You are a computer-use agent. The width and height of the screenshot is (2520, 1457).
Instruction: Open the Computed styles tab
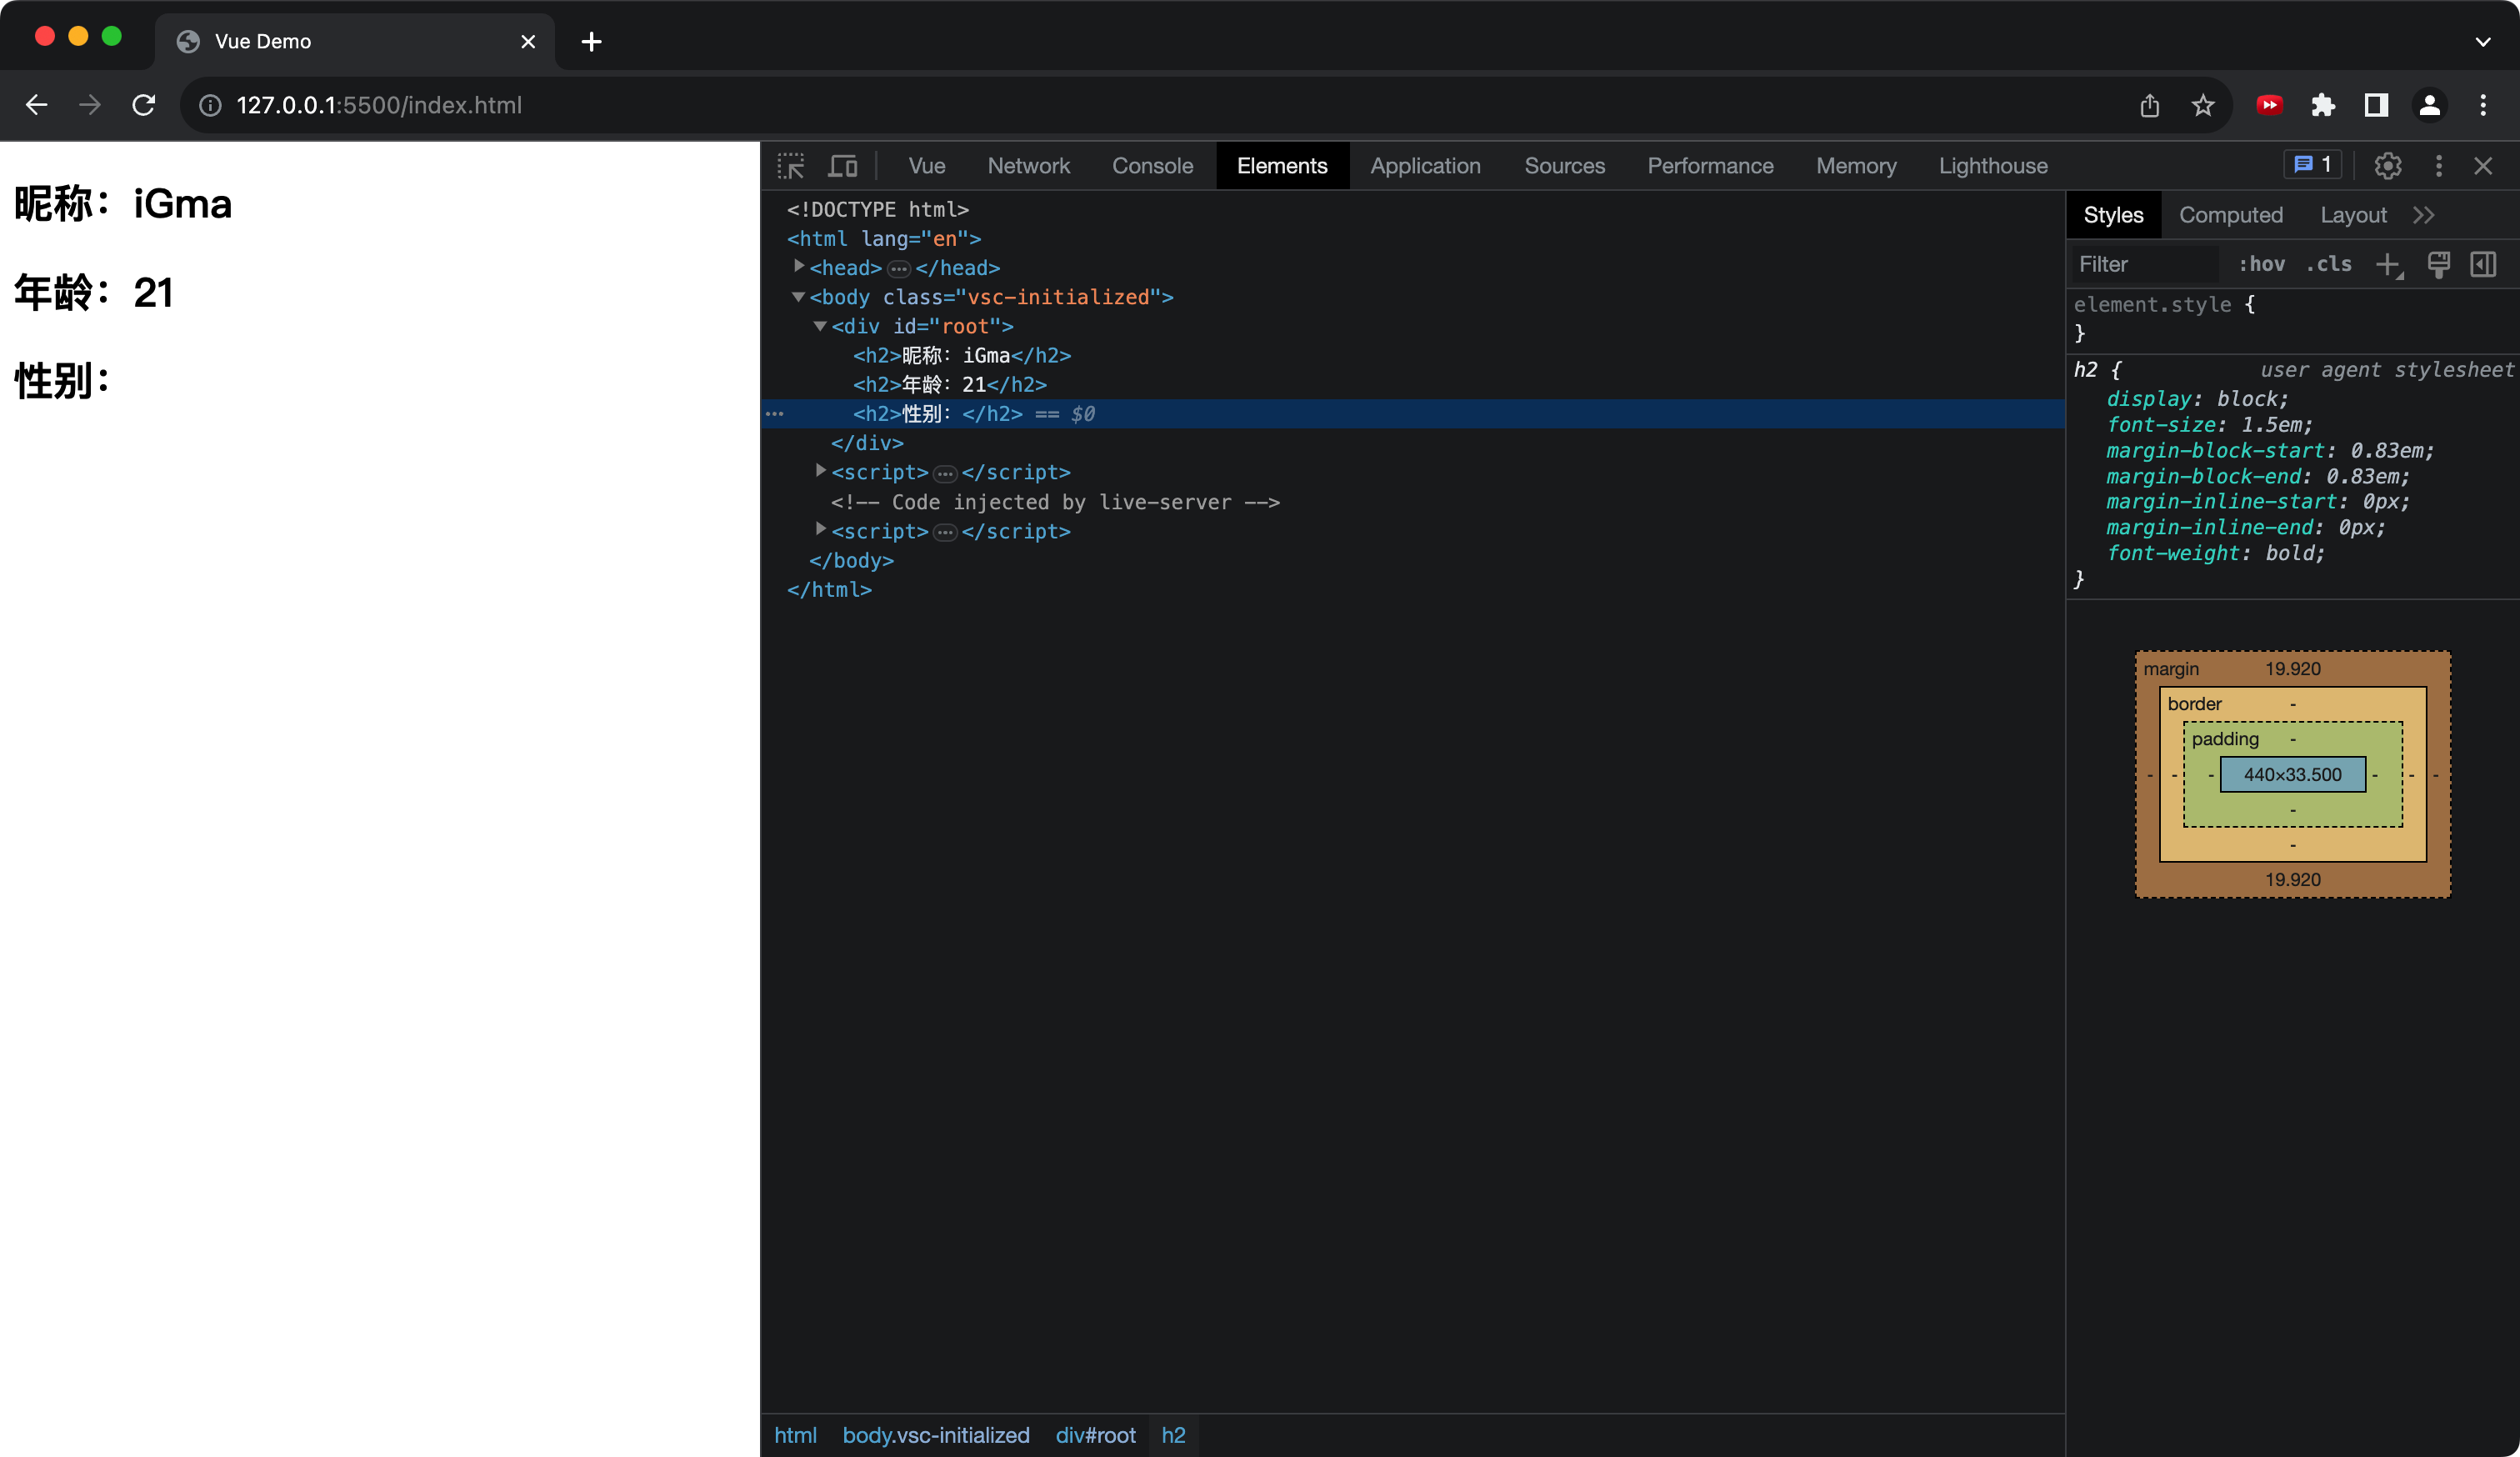coord(2230,215)
